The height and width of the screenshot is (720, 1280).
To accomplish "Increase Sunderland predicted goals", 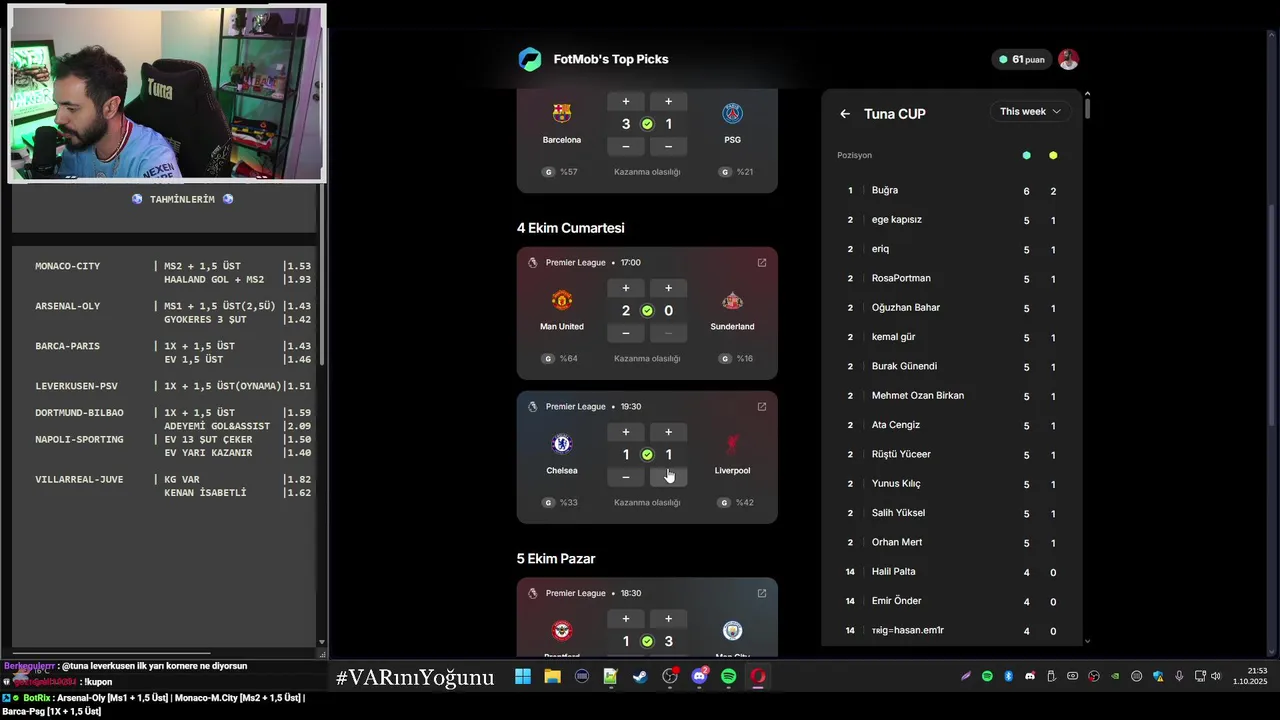I will click(x=668, y=288).
